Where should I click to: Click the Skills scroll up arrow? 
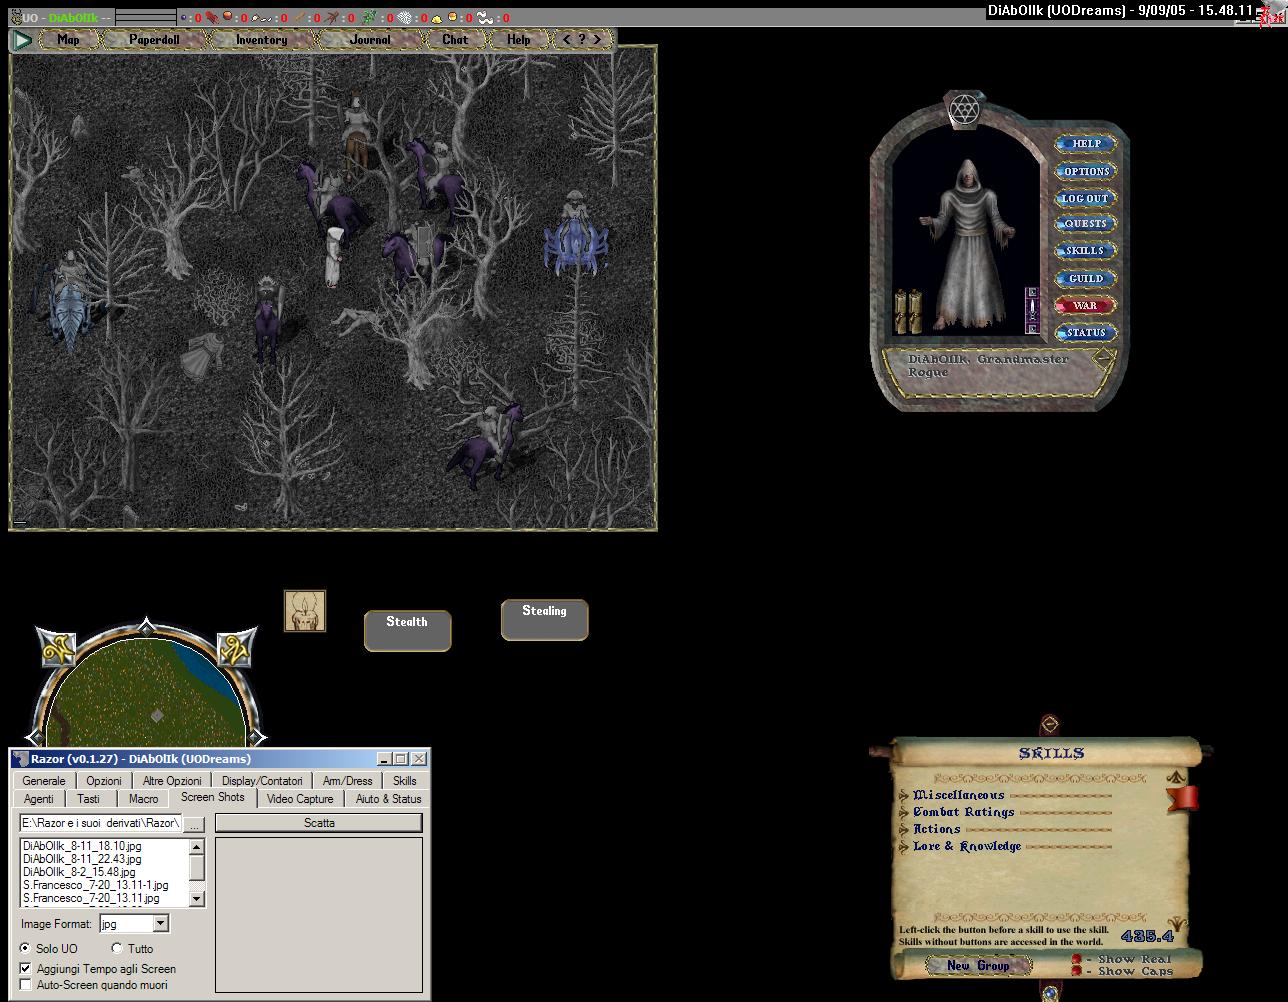click(x=1177, y=777)
